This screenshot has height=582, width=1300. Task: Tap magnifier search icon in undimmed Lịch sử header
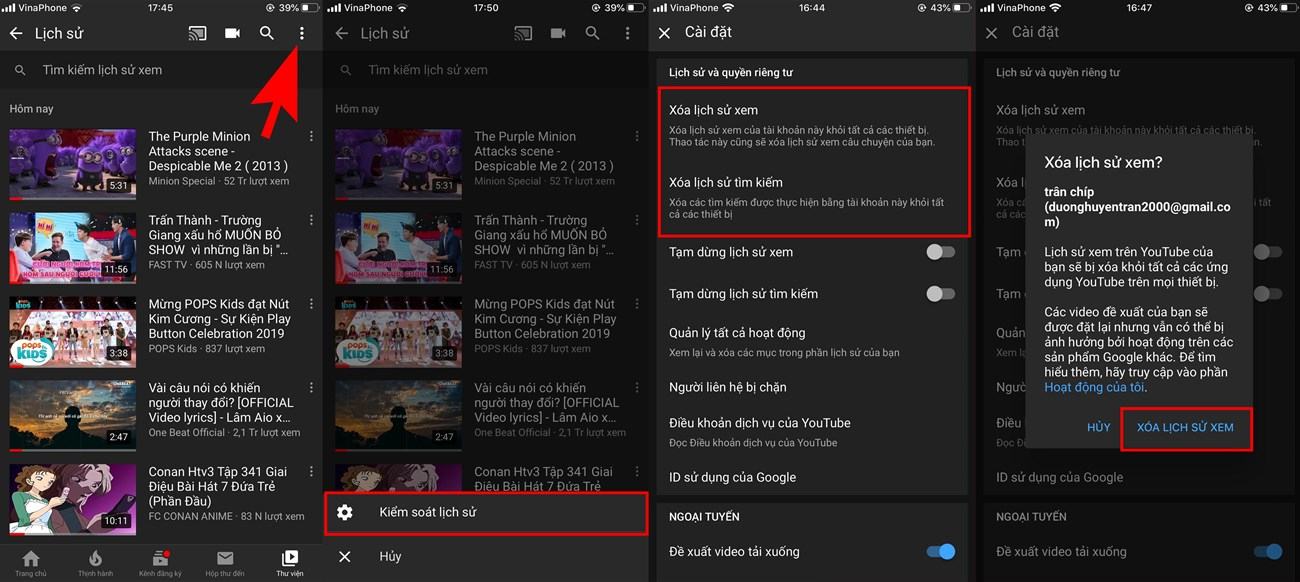pos(267,33)
